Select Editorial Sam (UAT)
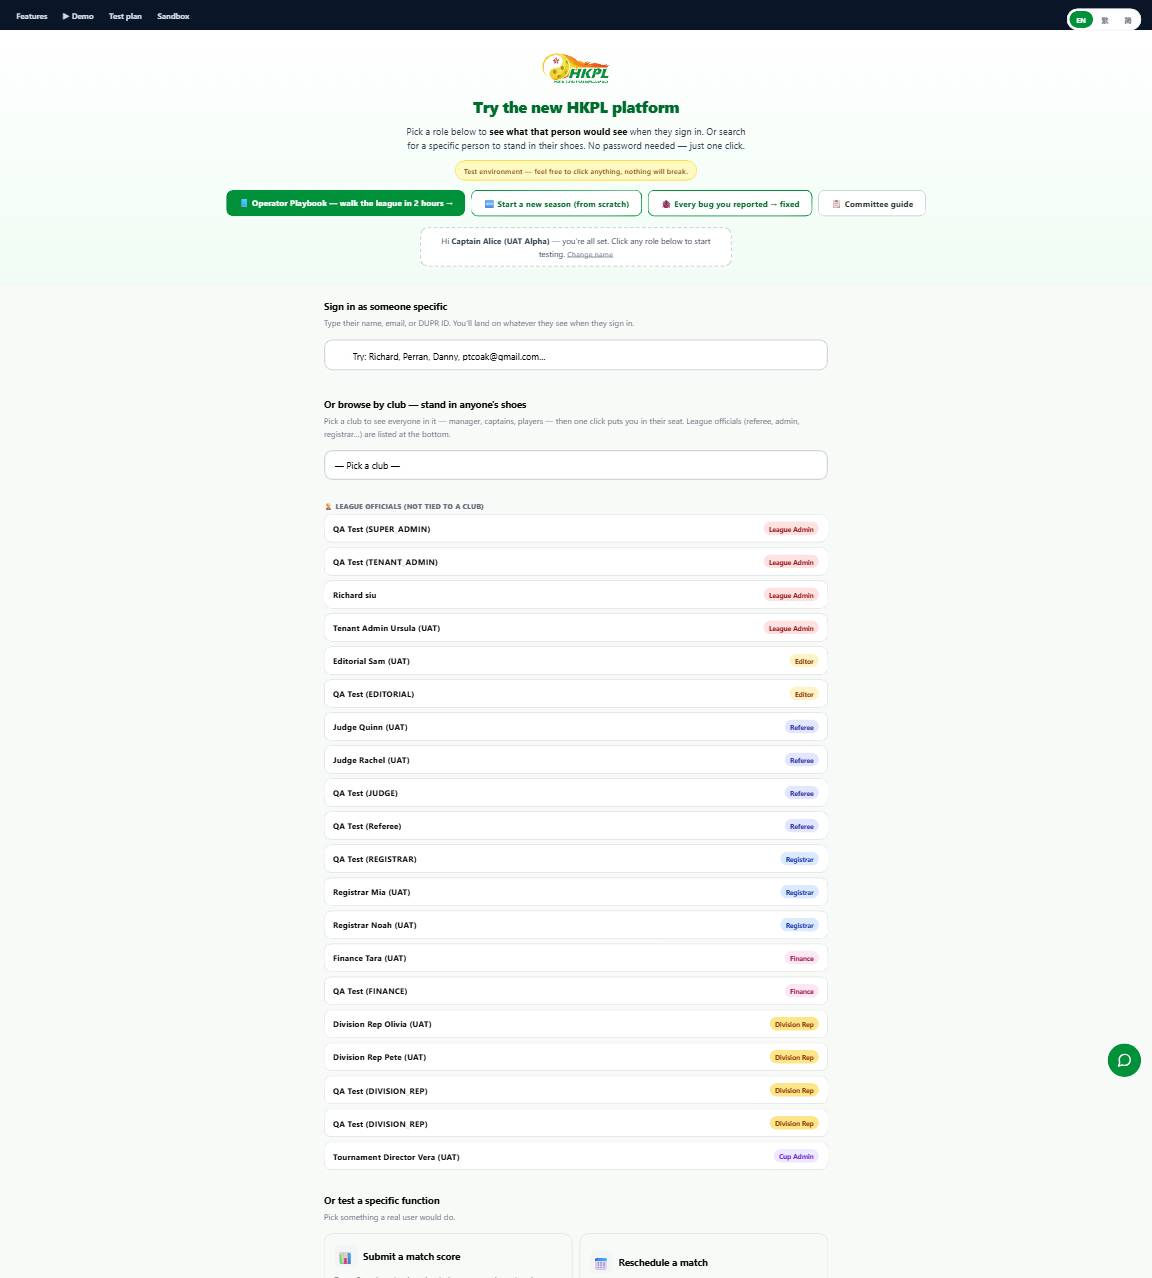This screenshot has width=1152, height=1278. point(575,661)
